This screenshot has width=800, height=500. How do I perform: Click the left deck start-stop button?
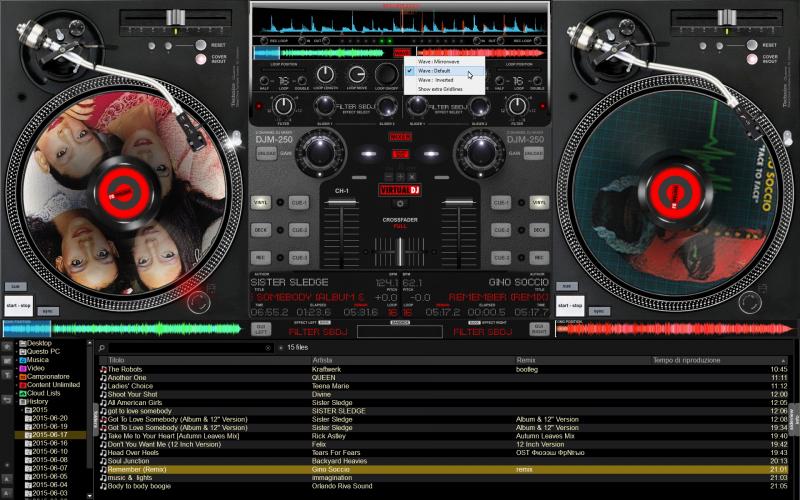pos(18,306)
